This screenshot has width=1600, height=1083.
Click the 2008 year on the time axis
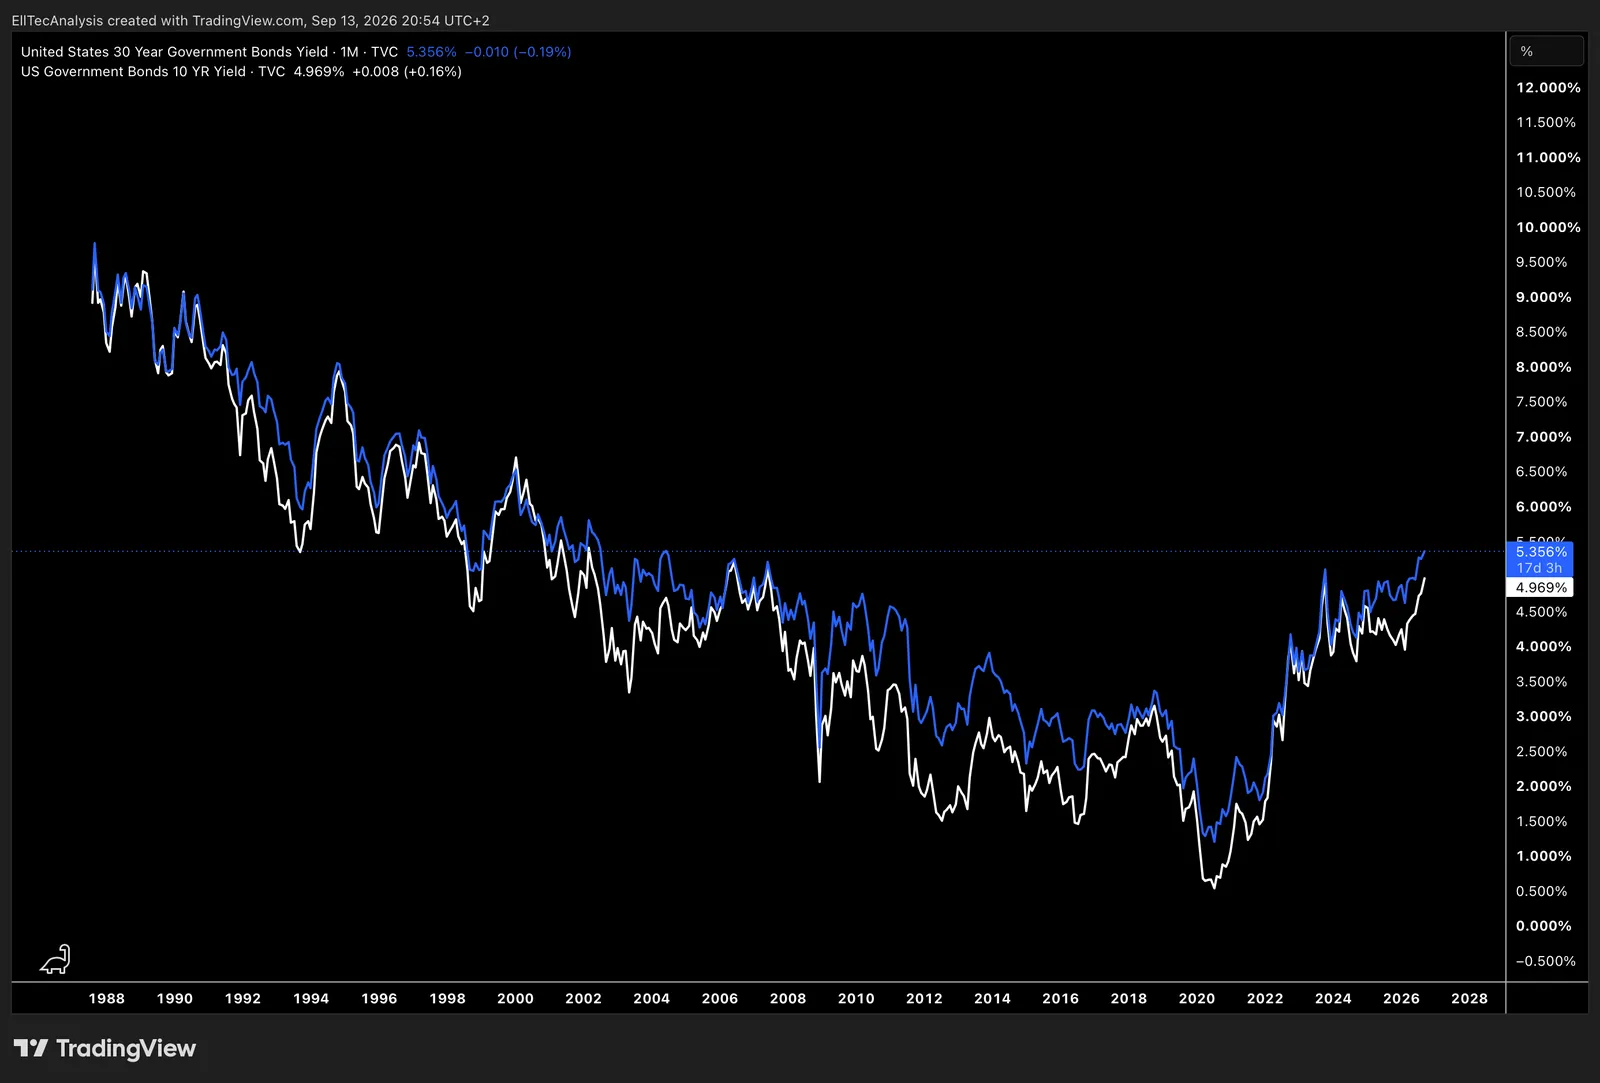coord(788,998)
